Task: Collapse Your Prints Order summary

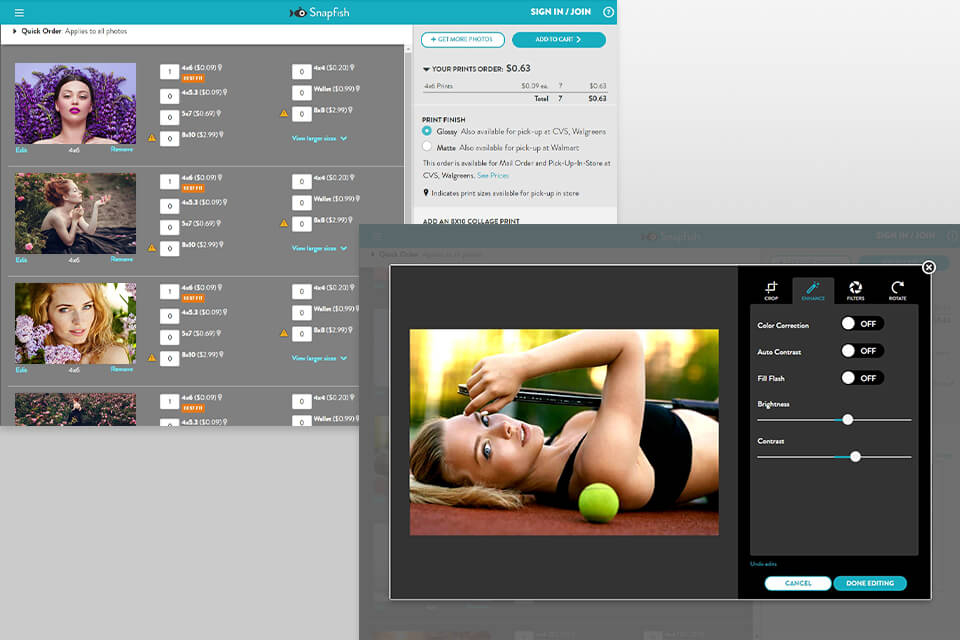Action: pos(426,70)
